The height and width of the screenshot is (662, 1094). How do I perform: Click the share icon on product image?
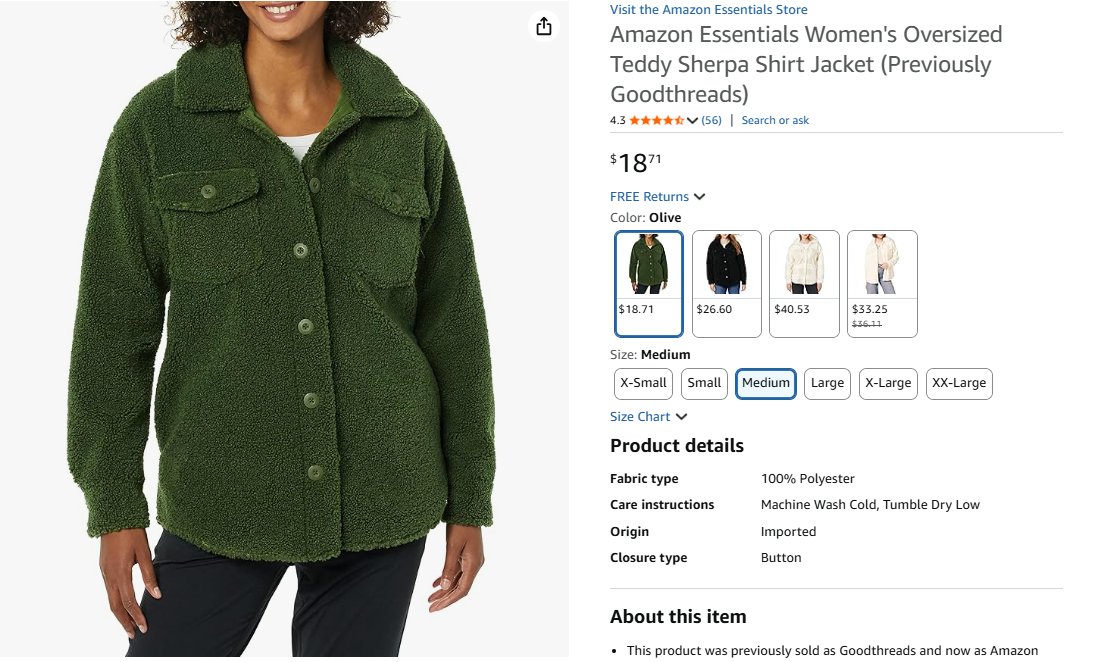tap(543, 27)
